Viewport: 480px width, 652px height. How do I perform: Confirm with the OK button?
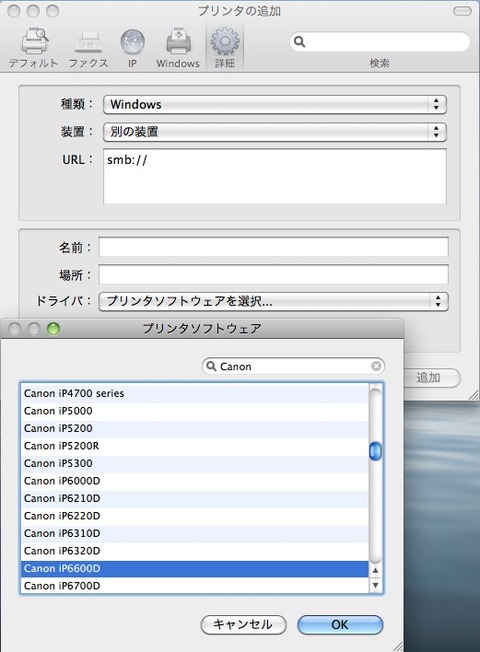click(340, 625)
